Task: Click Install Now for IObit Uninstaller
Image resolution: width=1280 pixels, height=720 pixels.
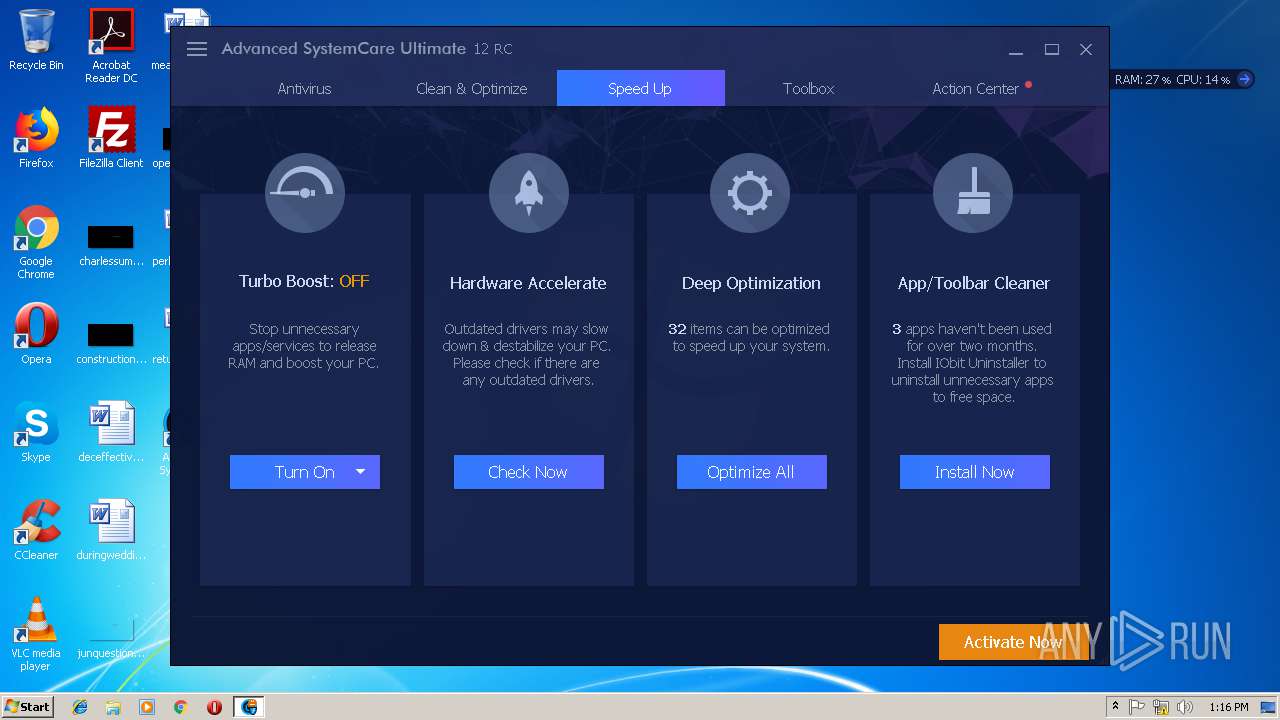Action: 974,472
